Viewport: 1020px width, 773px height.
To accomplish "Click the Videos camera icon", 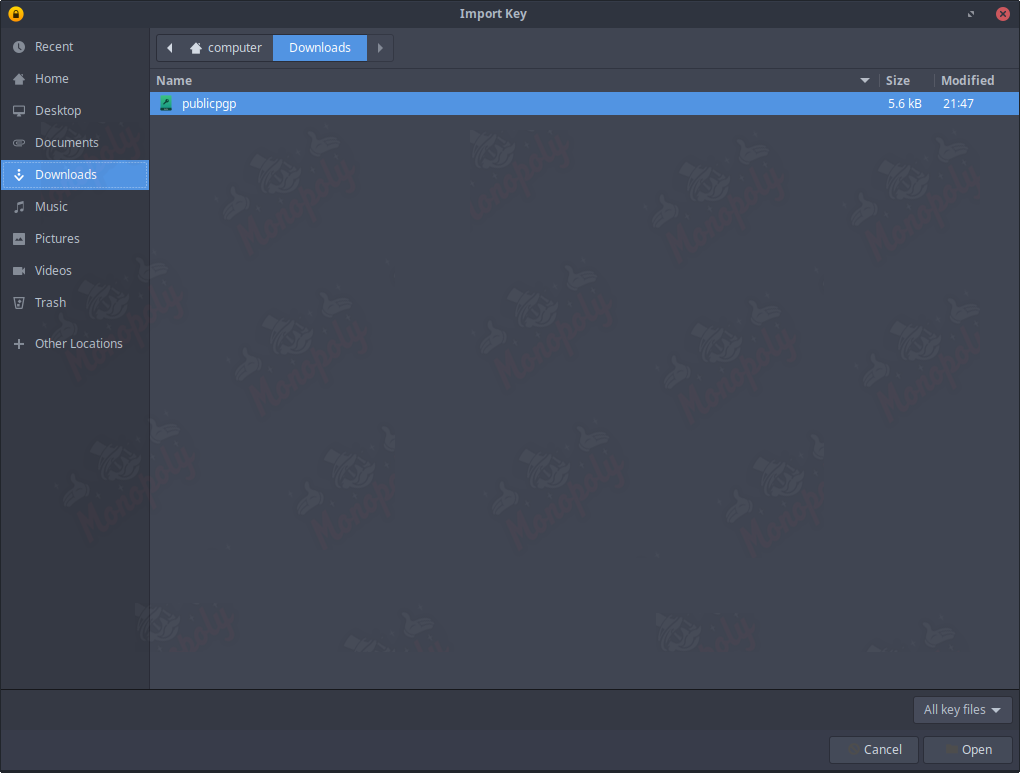I will (18, 271).
